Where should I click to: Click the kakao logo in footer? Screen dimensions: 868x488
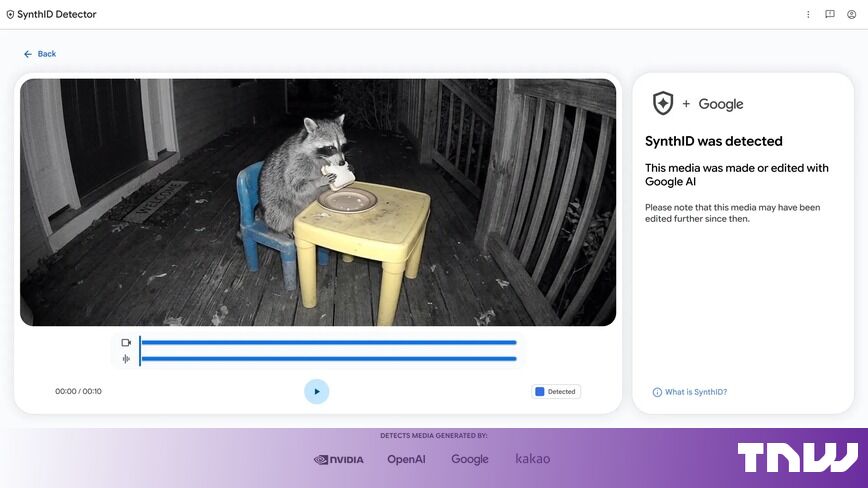(533, 459)
